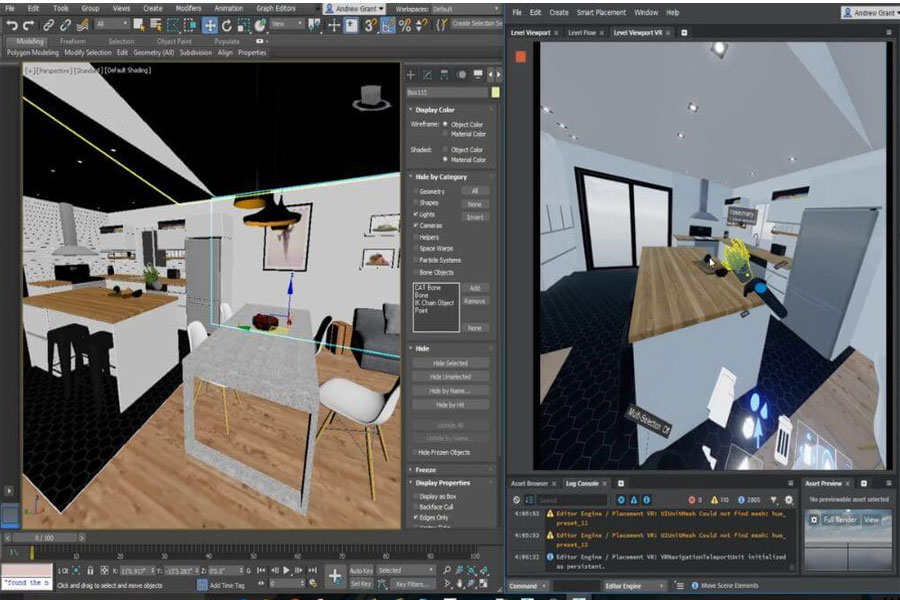Image resolution: width=900 pixels, height=600 pixels.
Task: Uncheck the Cameras hide category checkbox
Action: click(x=416, y=226)
